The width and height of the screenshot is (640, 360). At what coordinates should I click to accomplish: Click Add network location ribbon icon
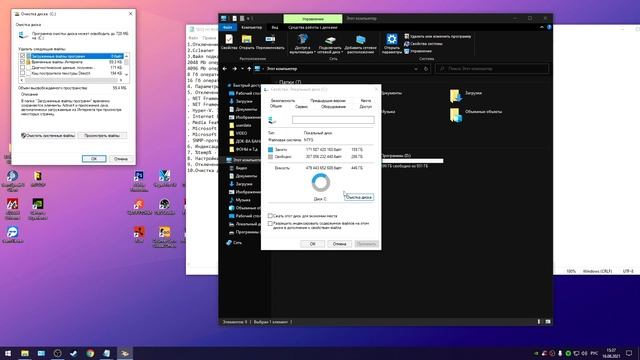coord(360,40)
